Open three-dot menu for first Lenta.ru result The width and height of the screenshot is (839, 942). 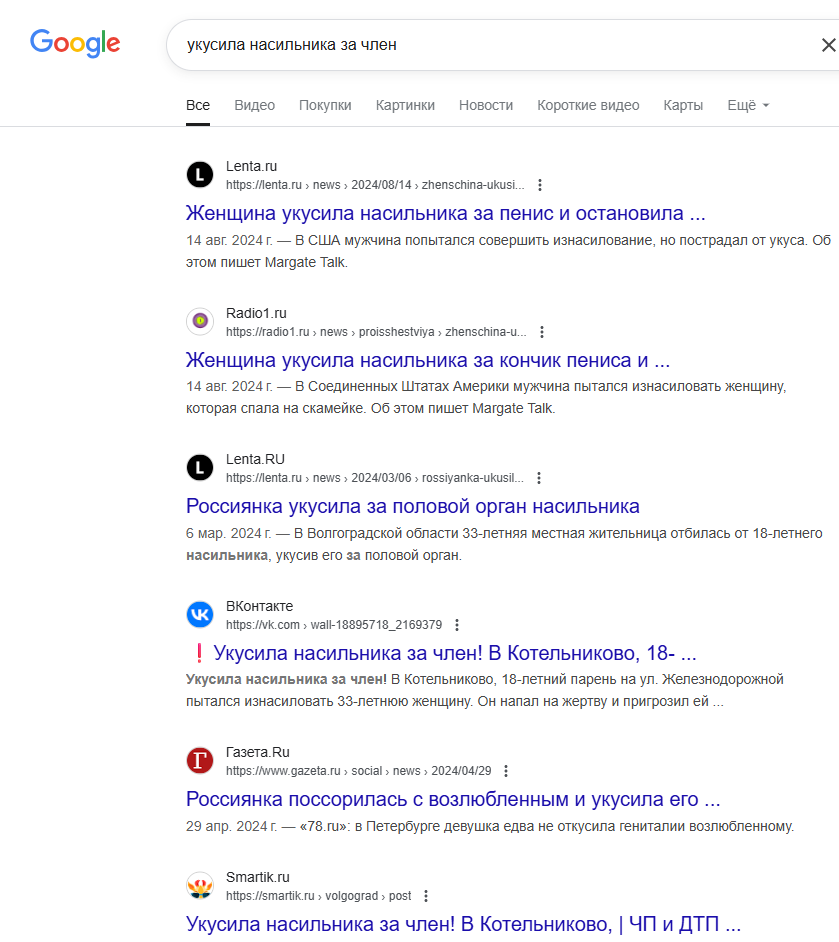click(540, 185)
